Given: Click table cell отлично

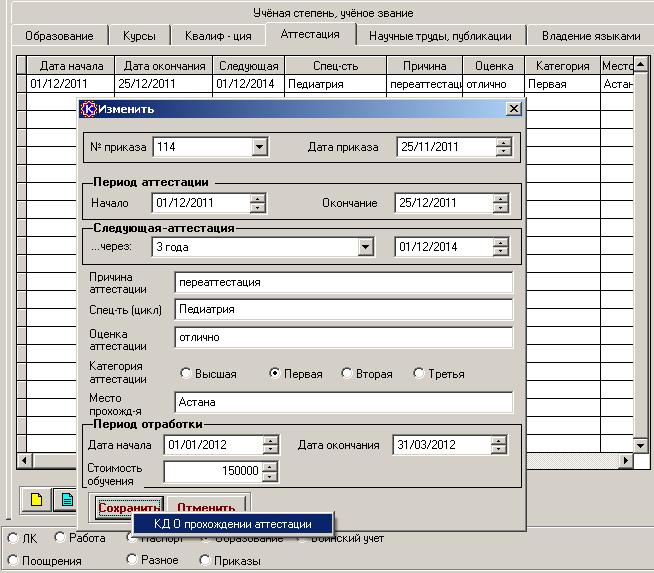Looking at the screenshot, I should pos(494,84).
